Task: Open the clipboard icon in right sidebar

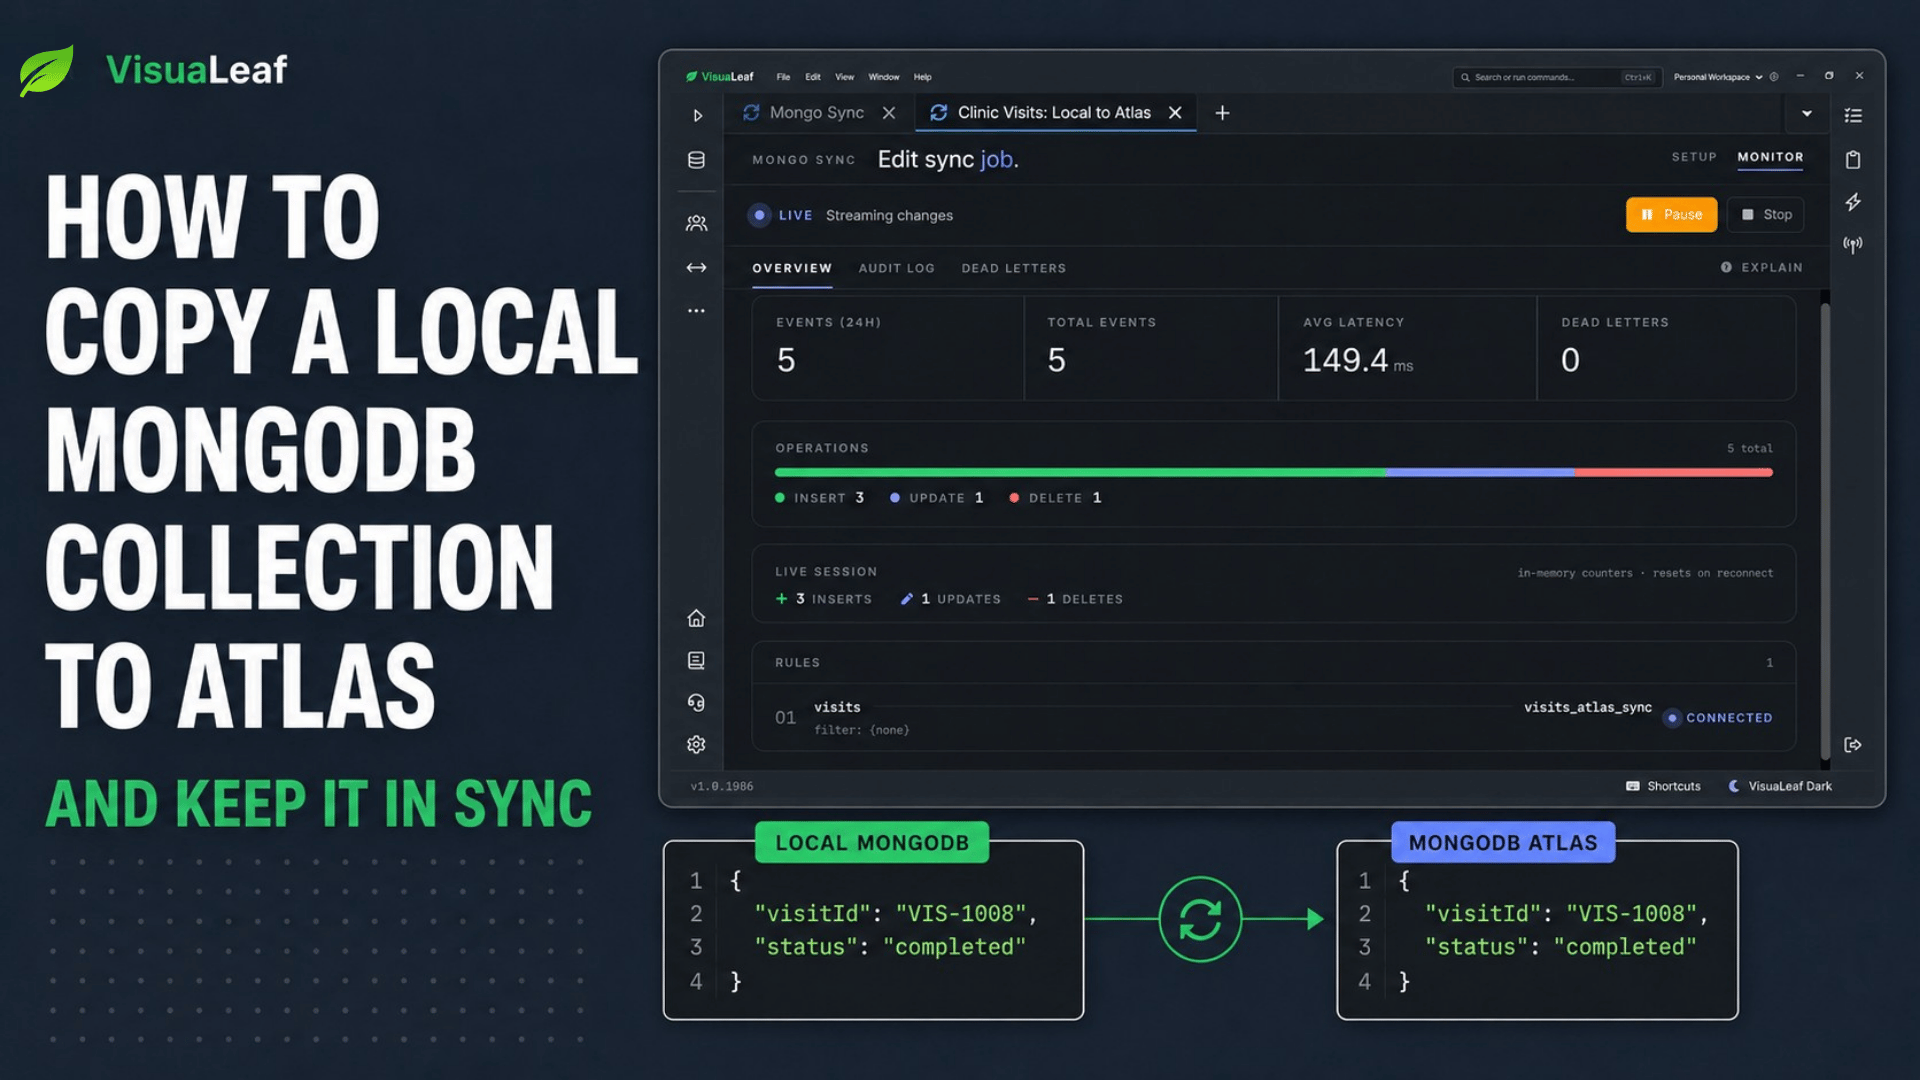Action: [x=1853, y=160]
